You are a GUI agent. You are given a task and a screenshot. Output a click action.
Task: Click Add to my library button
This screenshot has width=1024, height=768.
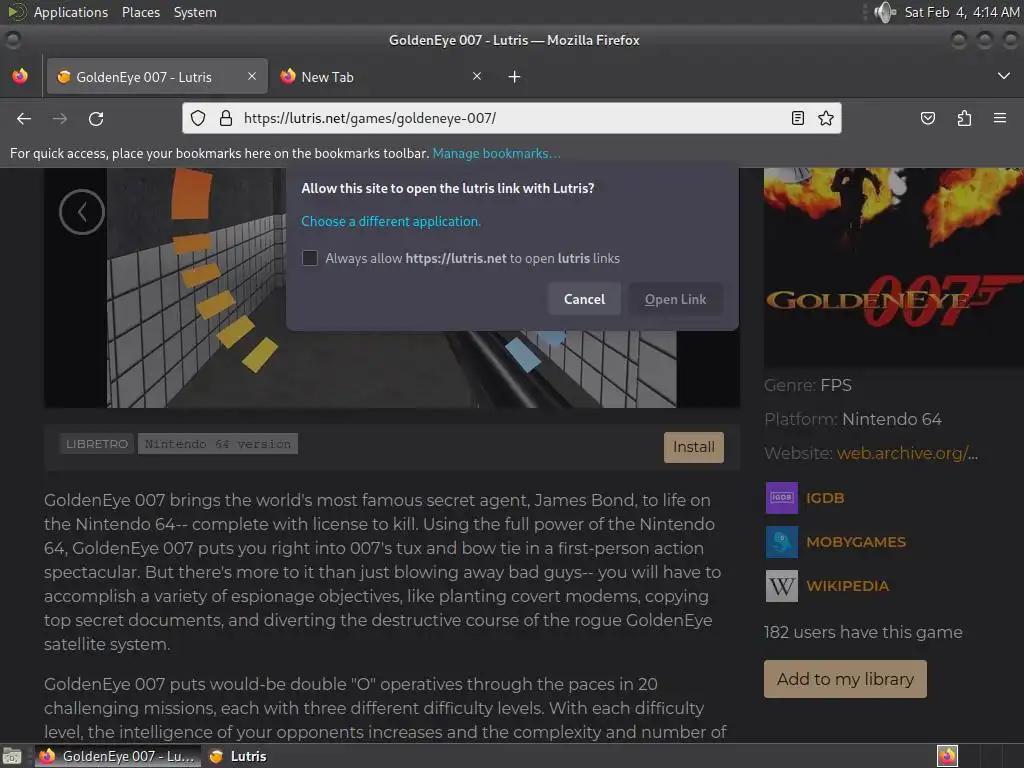click(x=845, y=679)
